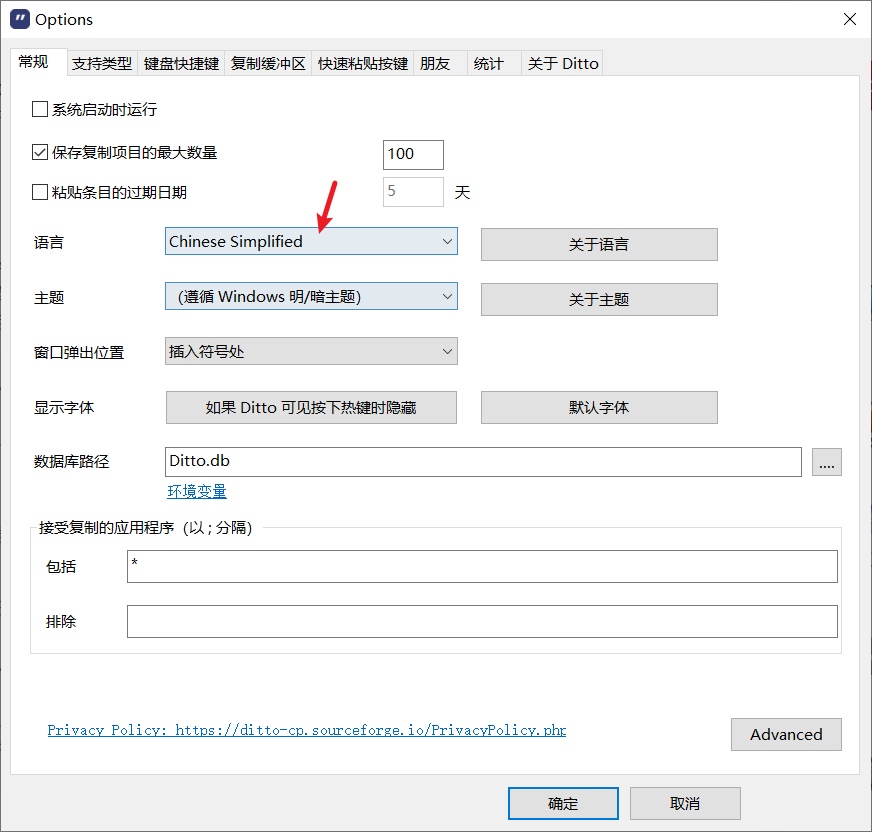
Task: Open the 窗口弹出位置 dropdown
Action: click(x=311, y=352)
